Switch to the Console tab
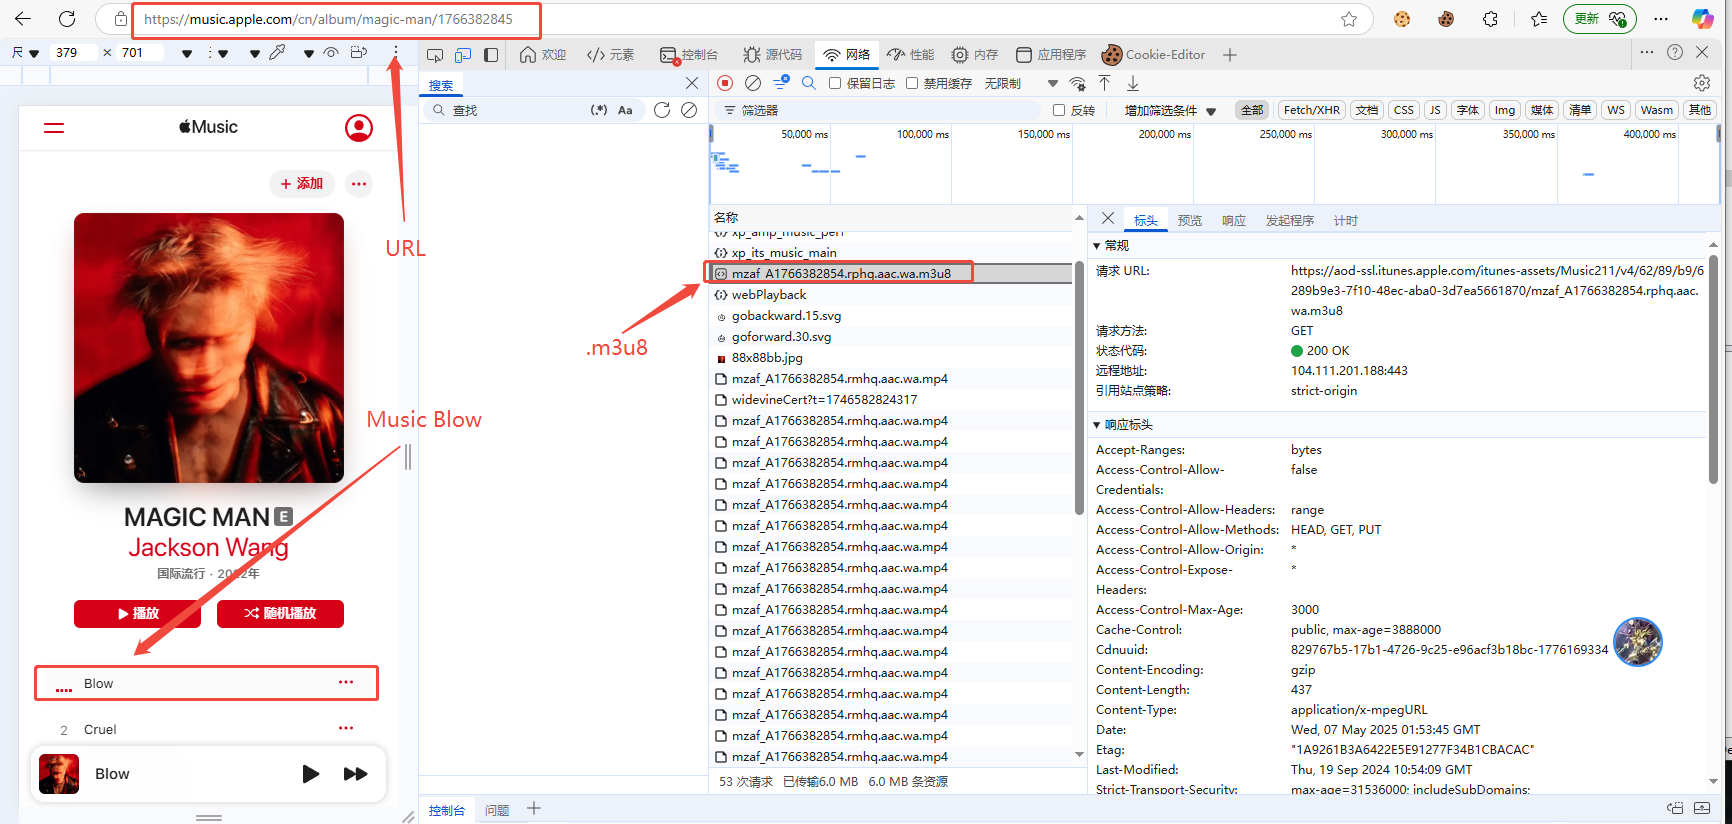Viewport: 1732px width, 824px height. coord(689,55)
